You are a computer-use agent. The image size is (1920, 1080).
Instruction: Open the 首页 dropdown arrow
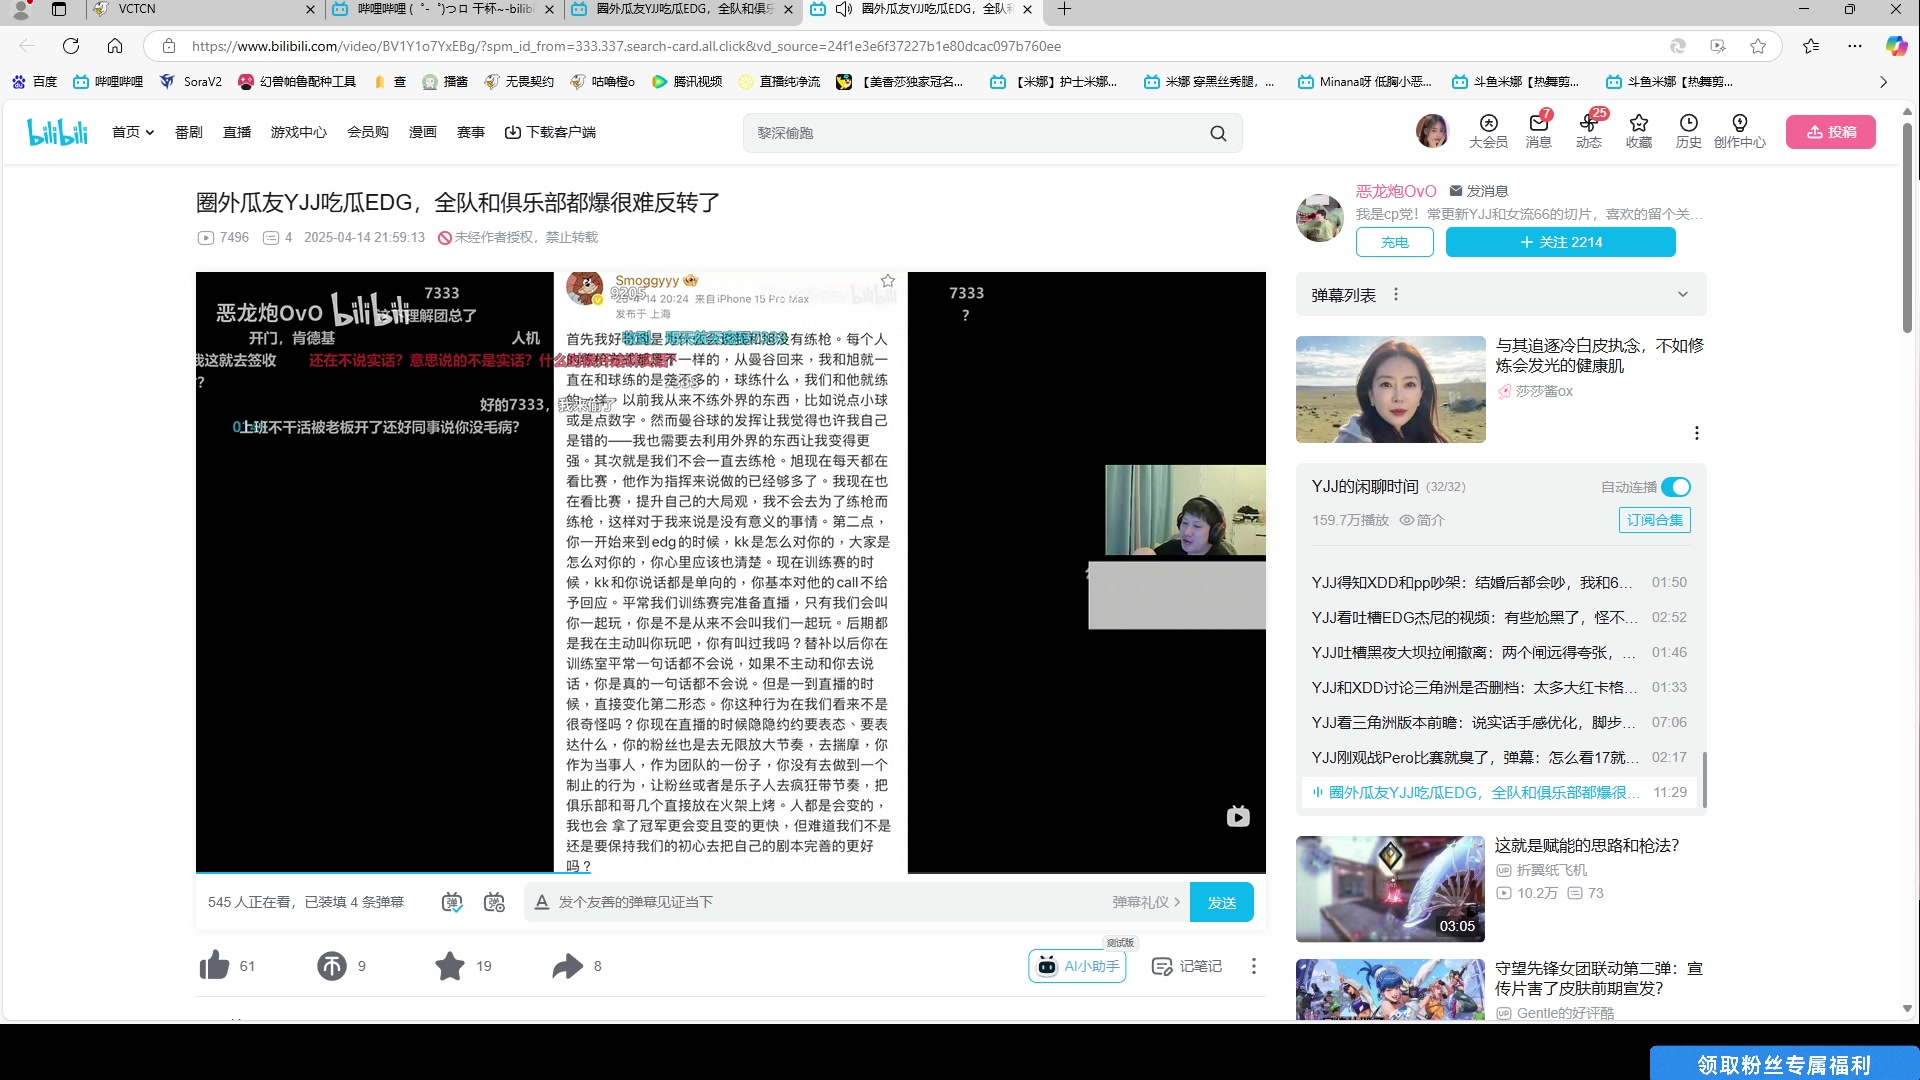click(150, 132)
